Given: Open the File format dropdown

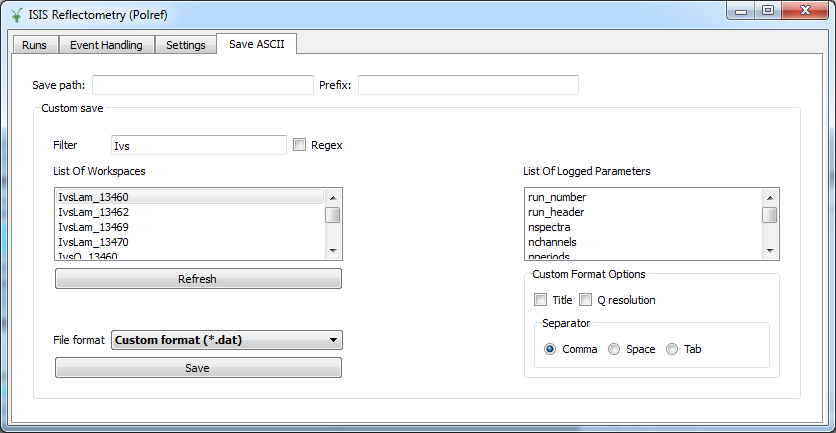Looking at the screenshot, I should 226,340.
